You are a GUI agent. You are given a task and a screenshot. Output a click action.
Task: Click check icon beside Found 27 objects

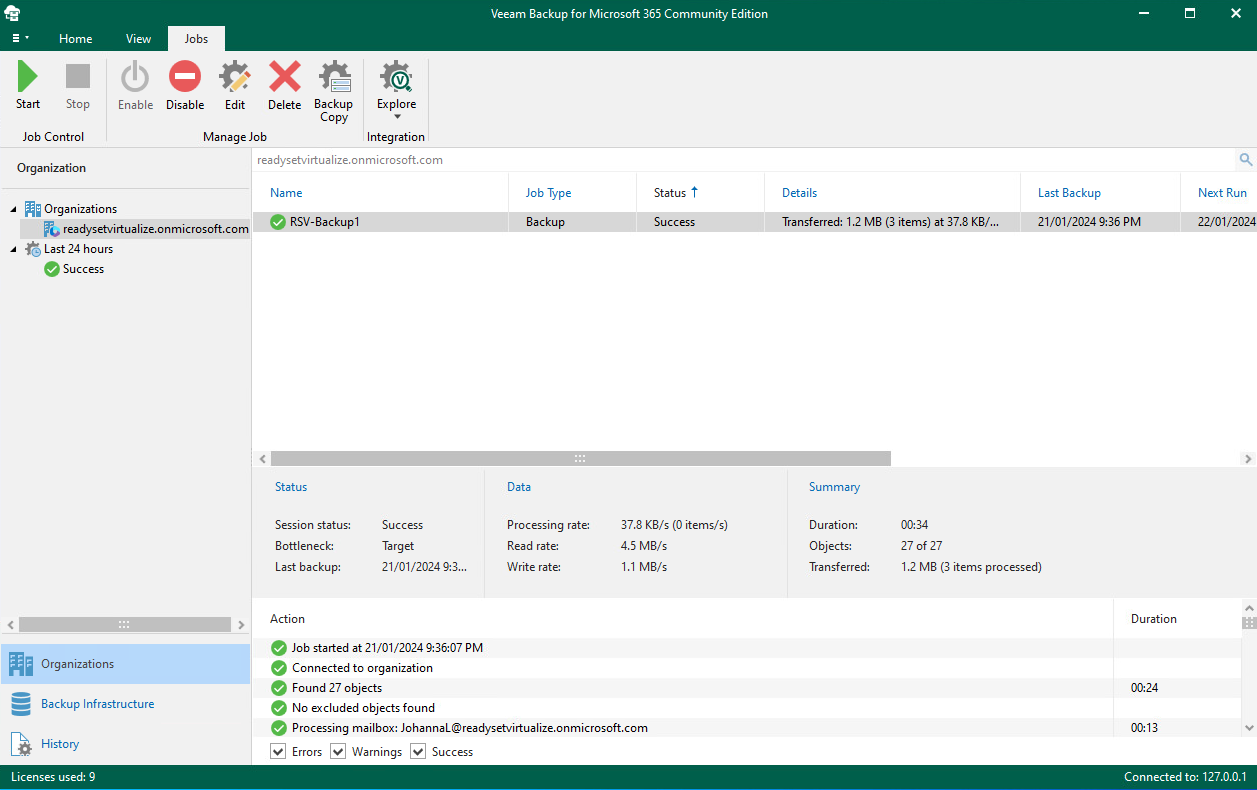click(x=279, y=688)
